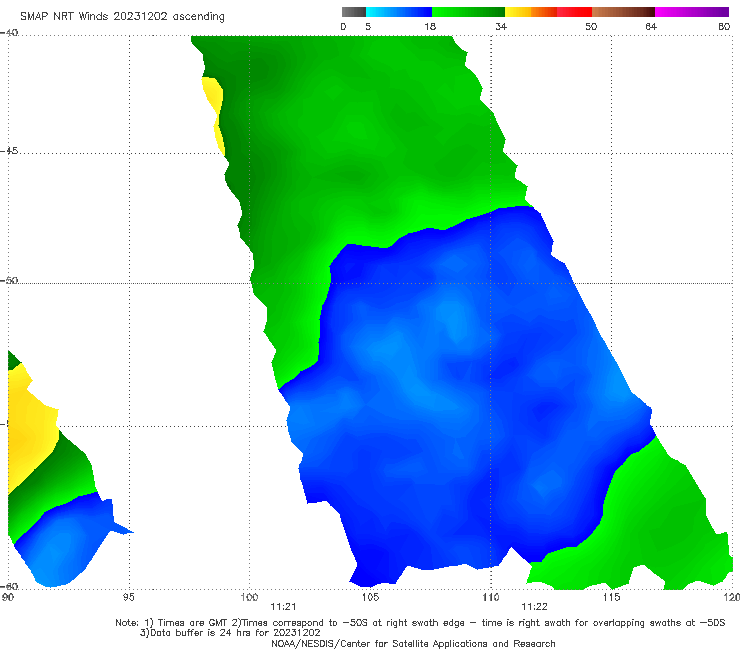The height and width of the screenshot is (650, 740).
Task: Click the swath time label '11:22'
Action: (534, 607)
